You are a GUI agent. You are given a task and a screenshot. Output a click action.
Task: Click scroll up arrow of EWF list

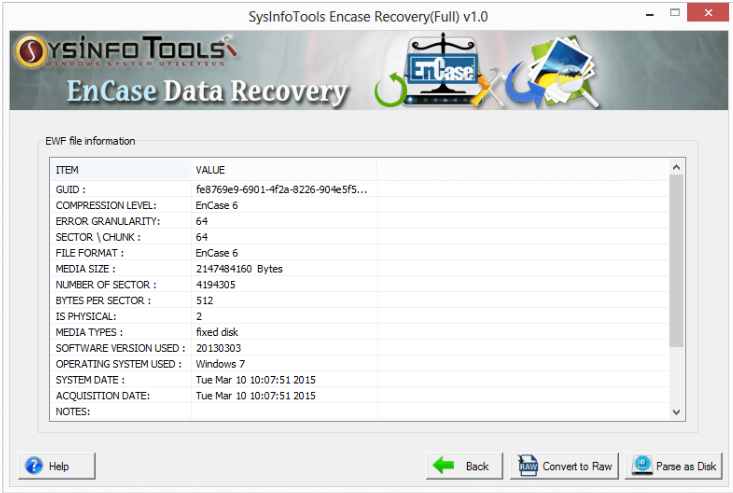coord(676,167)
